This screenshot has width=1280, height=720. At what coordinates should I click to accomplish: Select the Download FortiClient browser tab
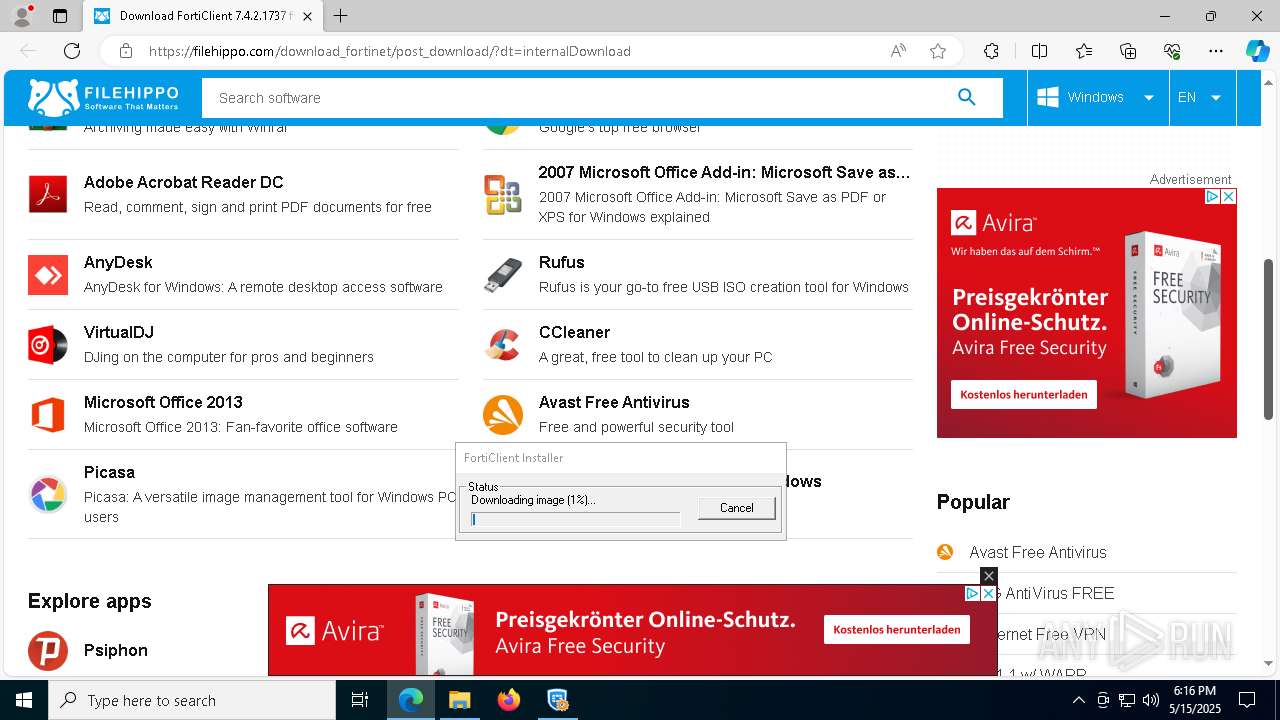click(203, 16)
